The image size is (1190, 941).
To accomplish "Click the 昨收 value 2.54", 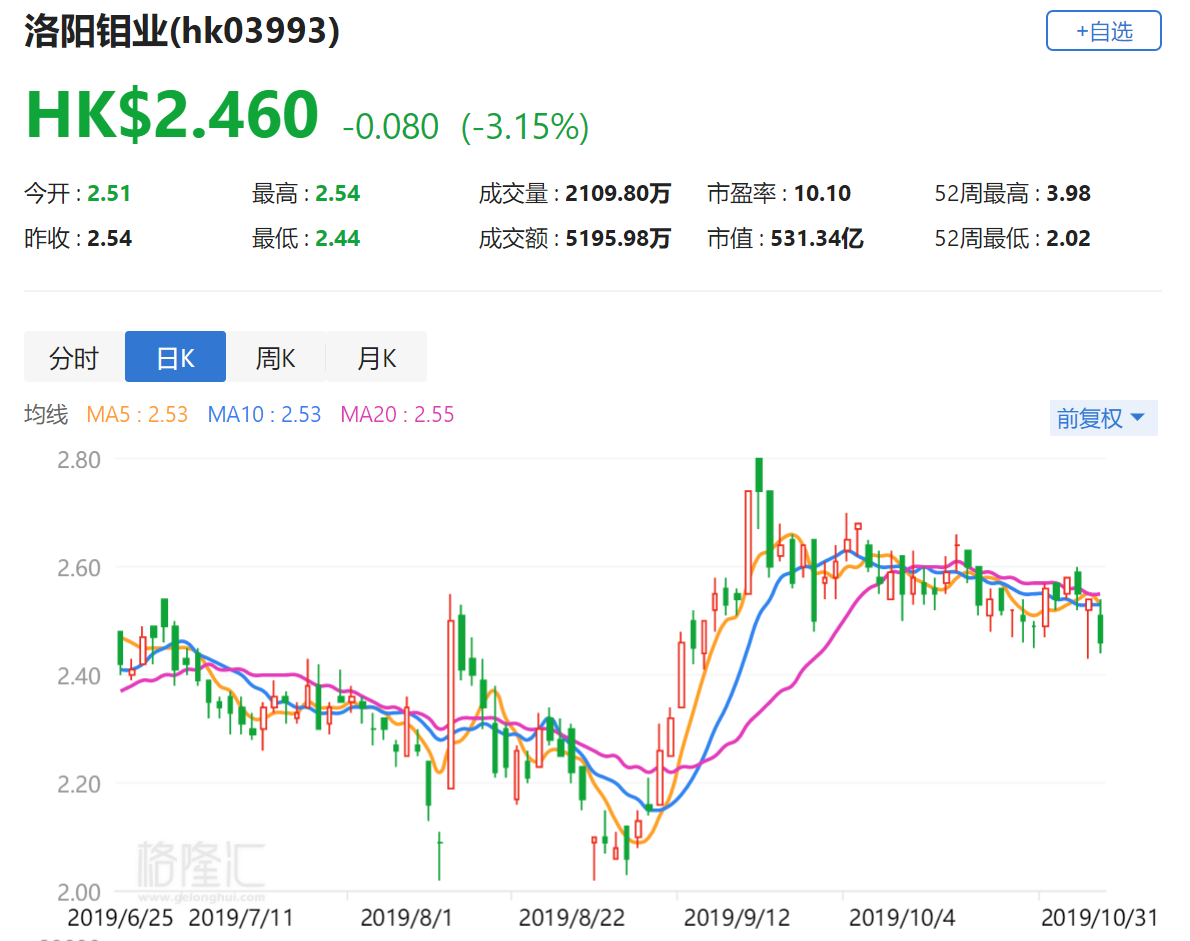I will [x=109, y=239].
